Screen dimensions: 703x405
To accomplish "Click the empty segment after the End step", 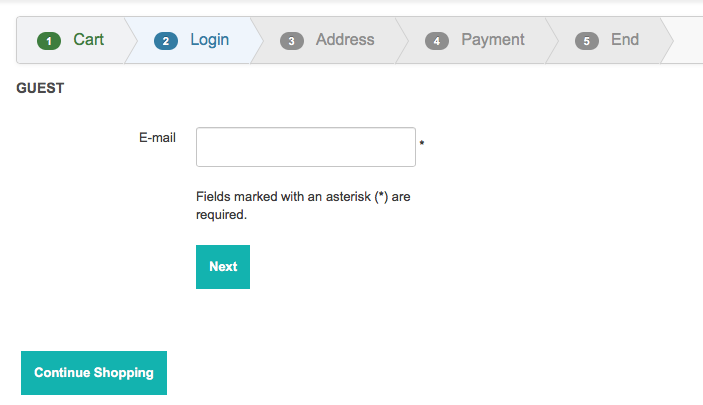I will (689, 41).
